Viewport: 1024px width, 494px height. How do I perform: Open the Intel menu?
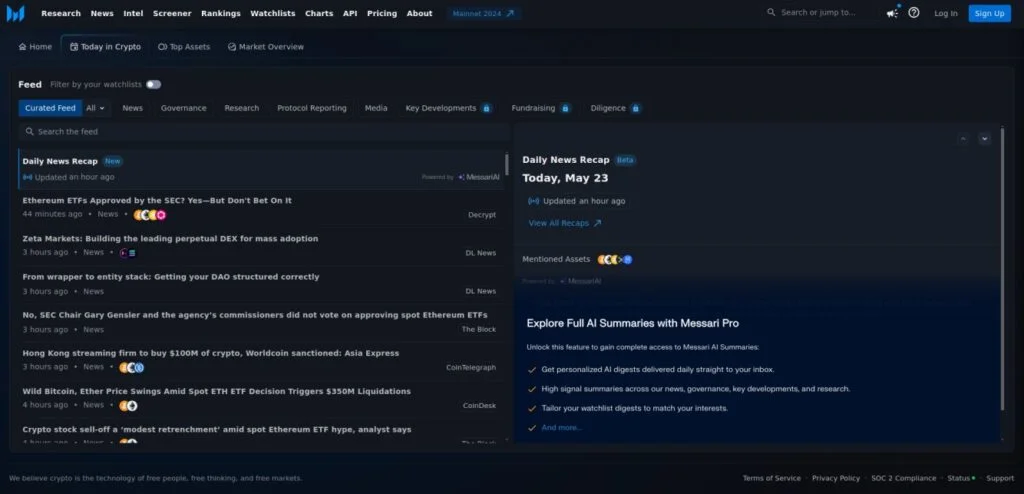[x=133, y=13]
